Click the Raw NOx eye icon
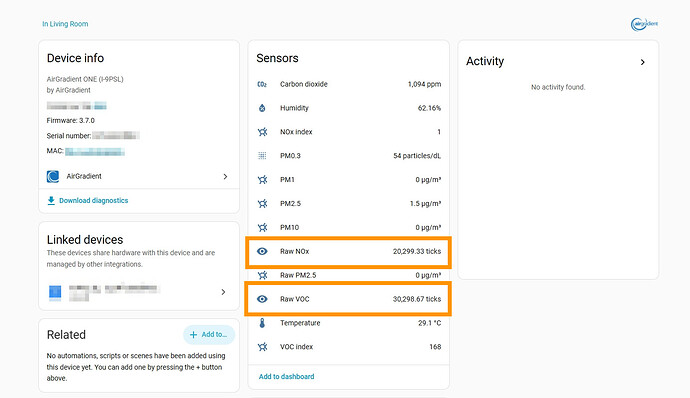The width and height of the screenshot is (690, 398). click(262, 251)
